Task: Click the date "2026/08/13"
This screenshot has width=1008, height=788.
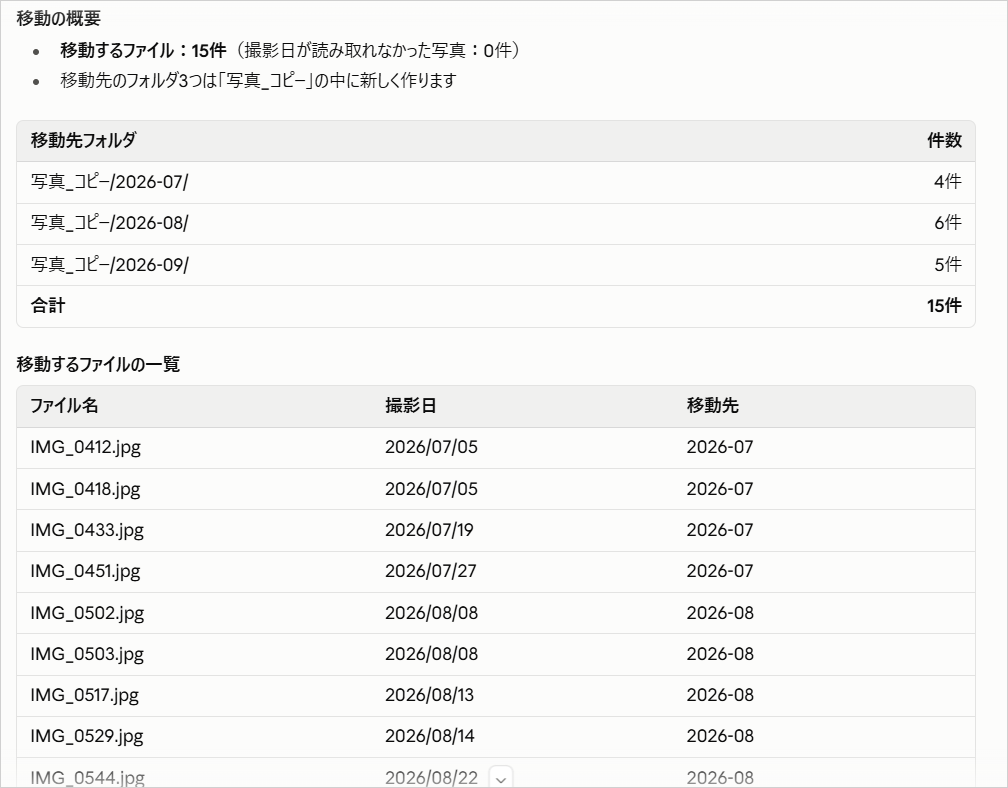Action: 429,695
